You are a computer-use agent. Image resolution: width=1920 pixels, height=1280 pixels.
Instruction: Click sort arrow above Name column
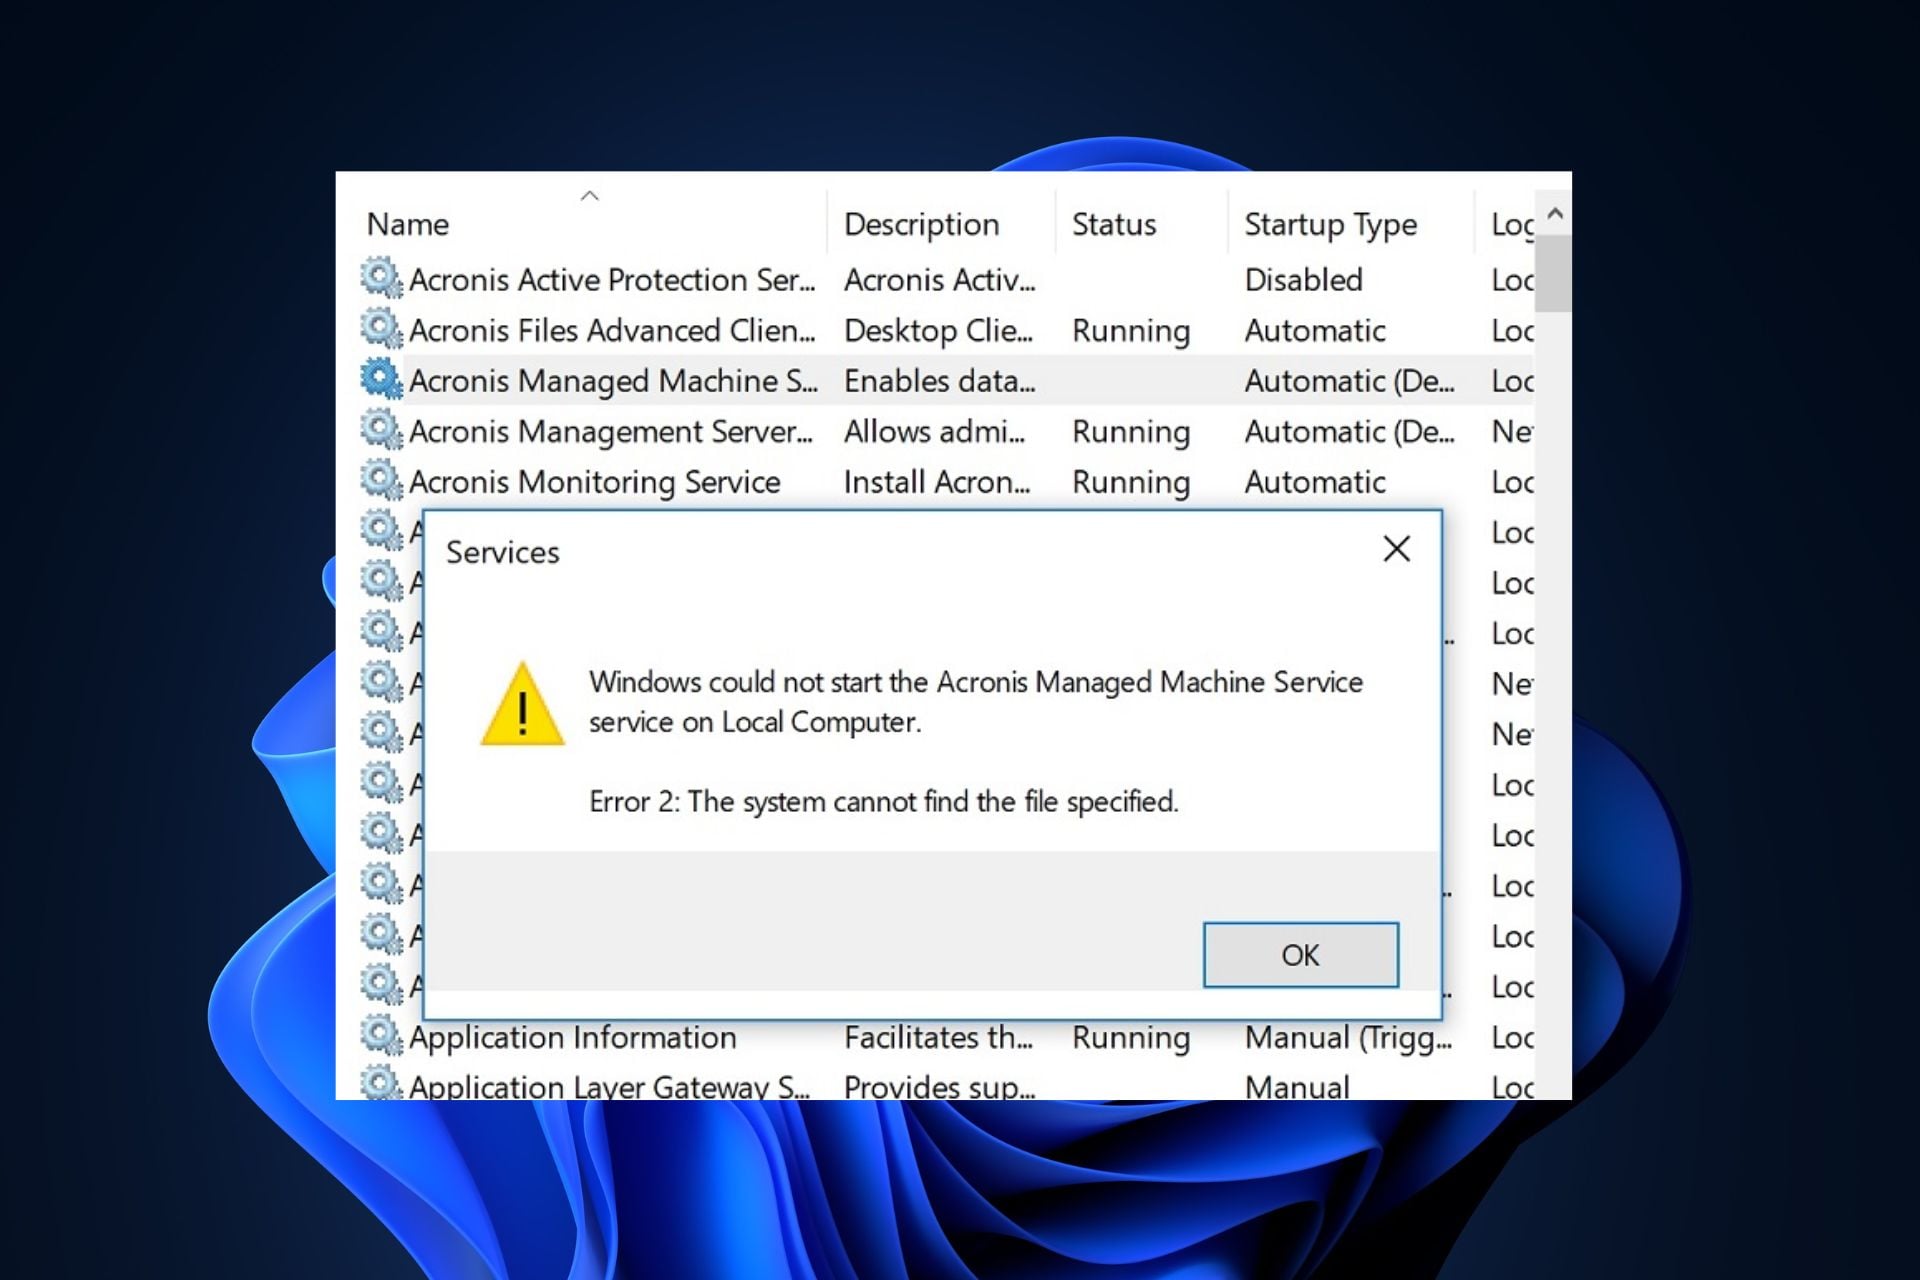(x=589, y=197)
